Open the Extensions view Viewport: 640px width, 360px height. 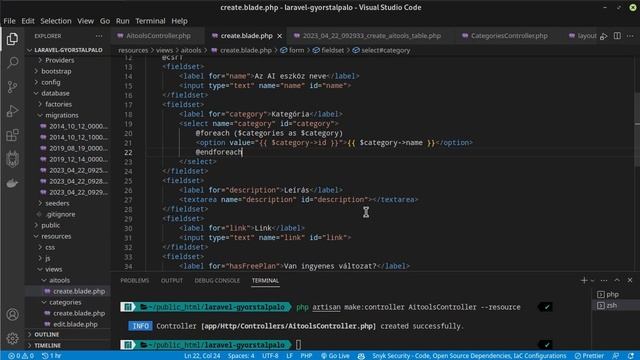12,135
